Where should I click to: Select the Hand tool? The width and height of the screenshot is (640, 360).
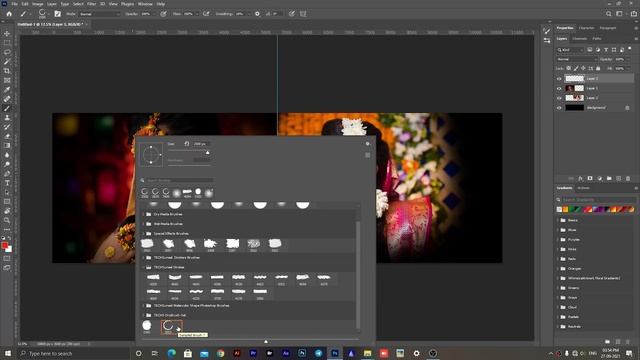point(7,211)
